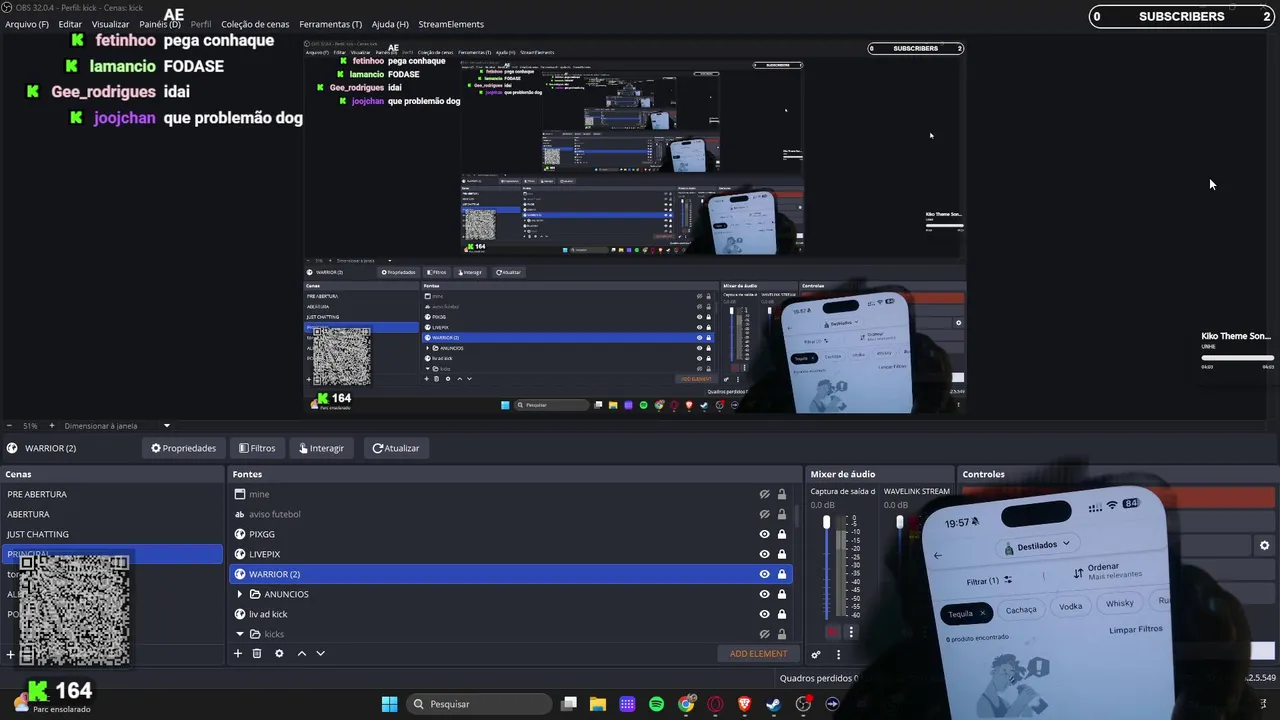Remove selected source with trash icon
The width and height of the screenshot is (1280, 720).
coord(257,654)
